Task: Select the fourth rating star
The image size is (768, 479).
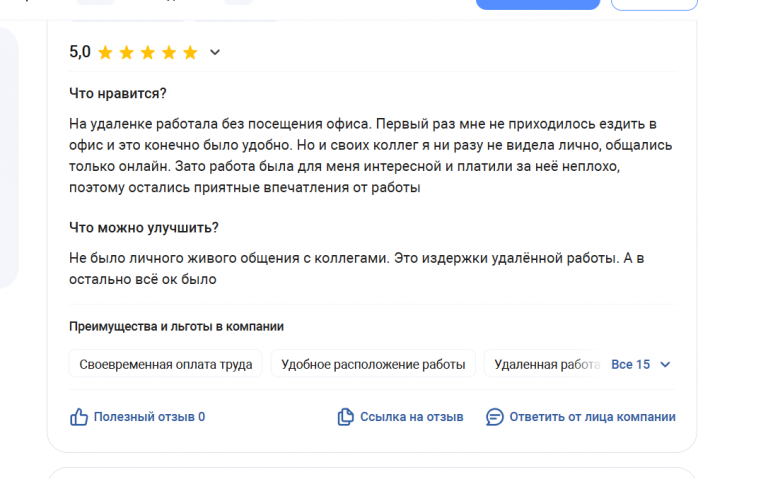Action: [x=169, y=52]
